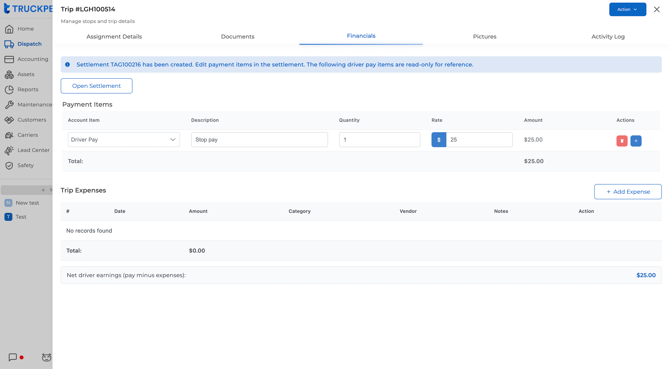Click the blue add payment item icon
Image resolution: width=670 pixels, height=369 pixels.
pyautogui.click(x=636, y=141)
